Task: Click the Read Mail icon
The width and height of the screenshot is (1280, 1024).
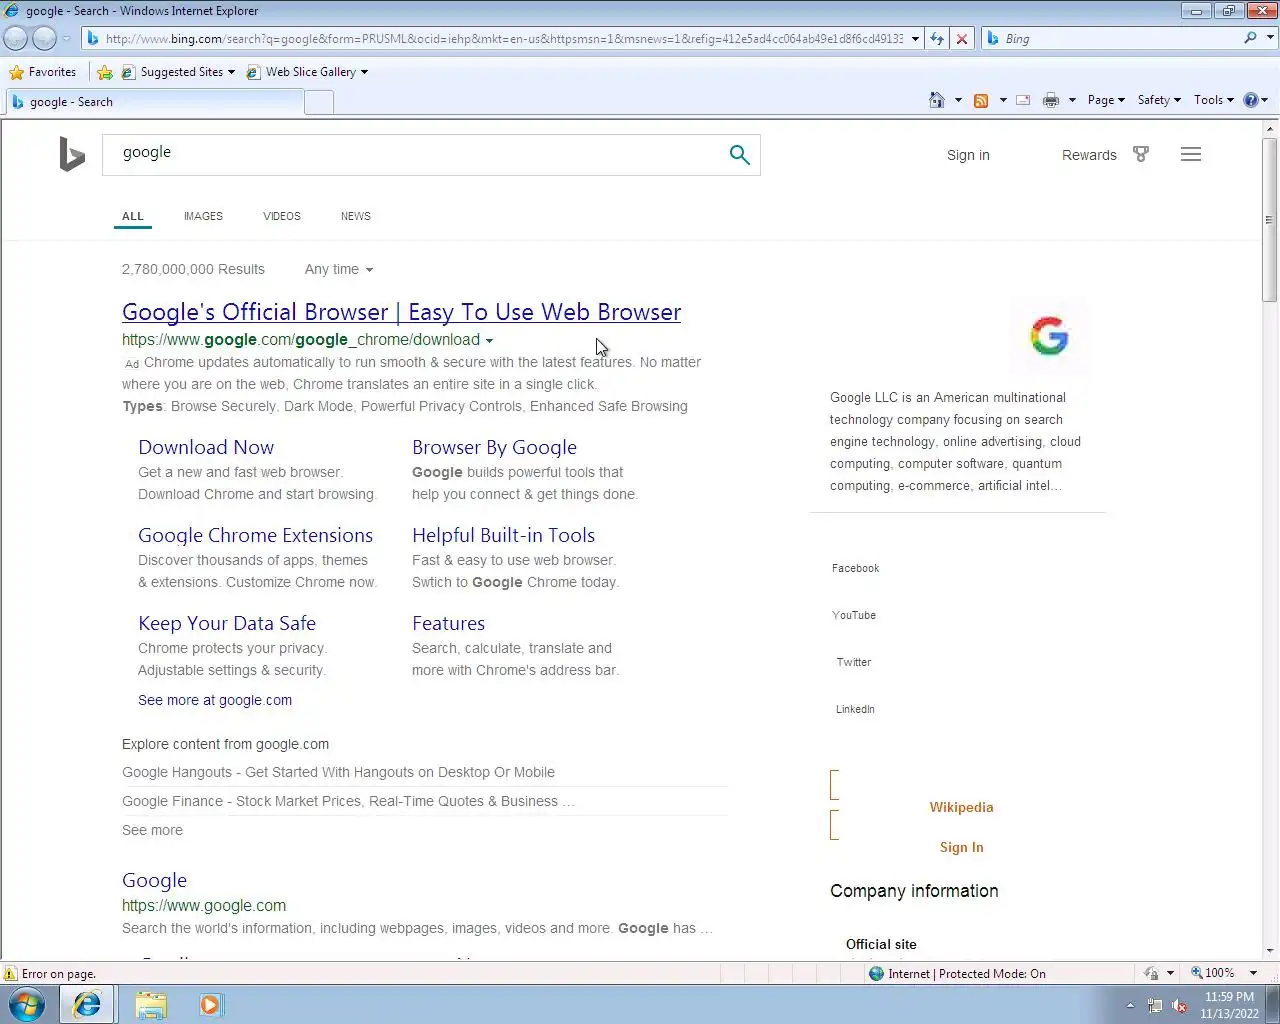Action: point(1023,100)
